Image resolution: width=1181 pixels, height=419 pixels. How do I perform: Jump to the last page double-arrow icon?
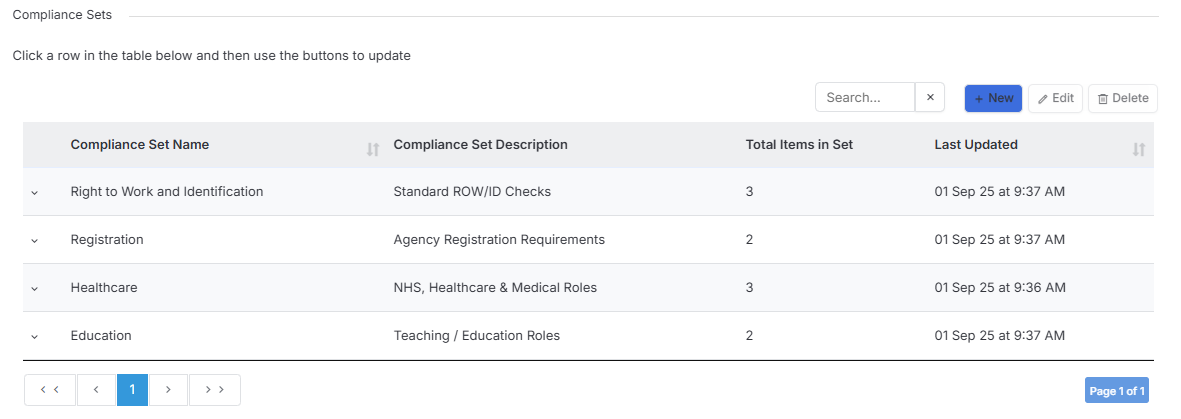tap(215, 390)
